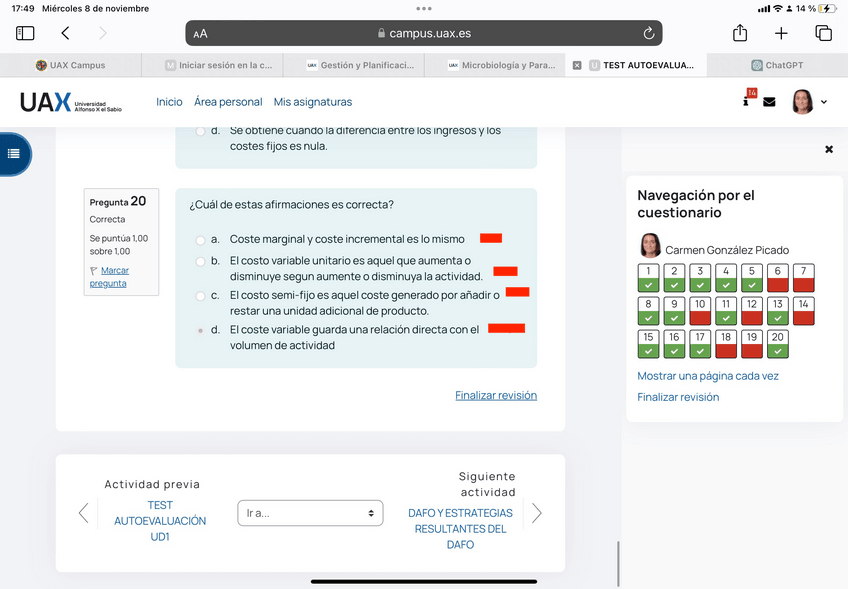Image resolution: width=848 pixels, height=589 pixels.
Task: Add a new tab with the plus icon
Action: 781,34
